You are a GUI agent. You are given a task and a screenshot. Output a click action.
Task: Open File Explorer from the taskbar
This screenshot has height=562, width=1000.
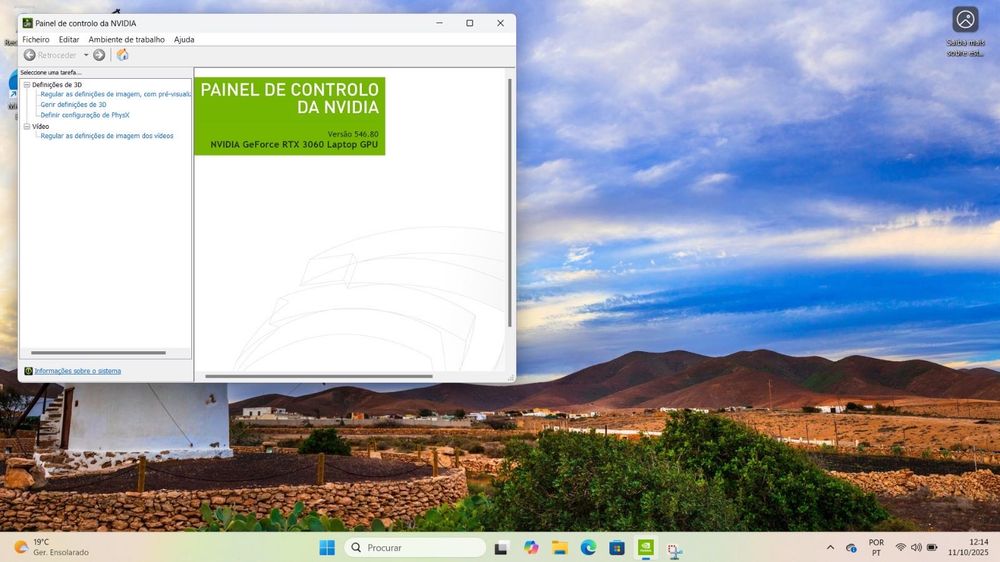[x=560, y=547]
